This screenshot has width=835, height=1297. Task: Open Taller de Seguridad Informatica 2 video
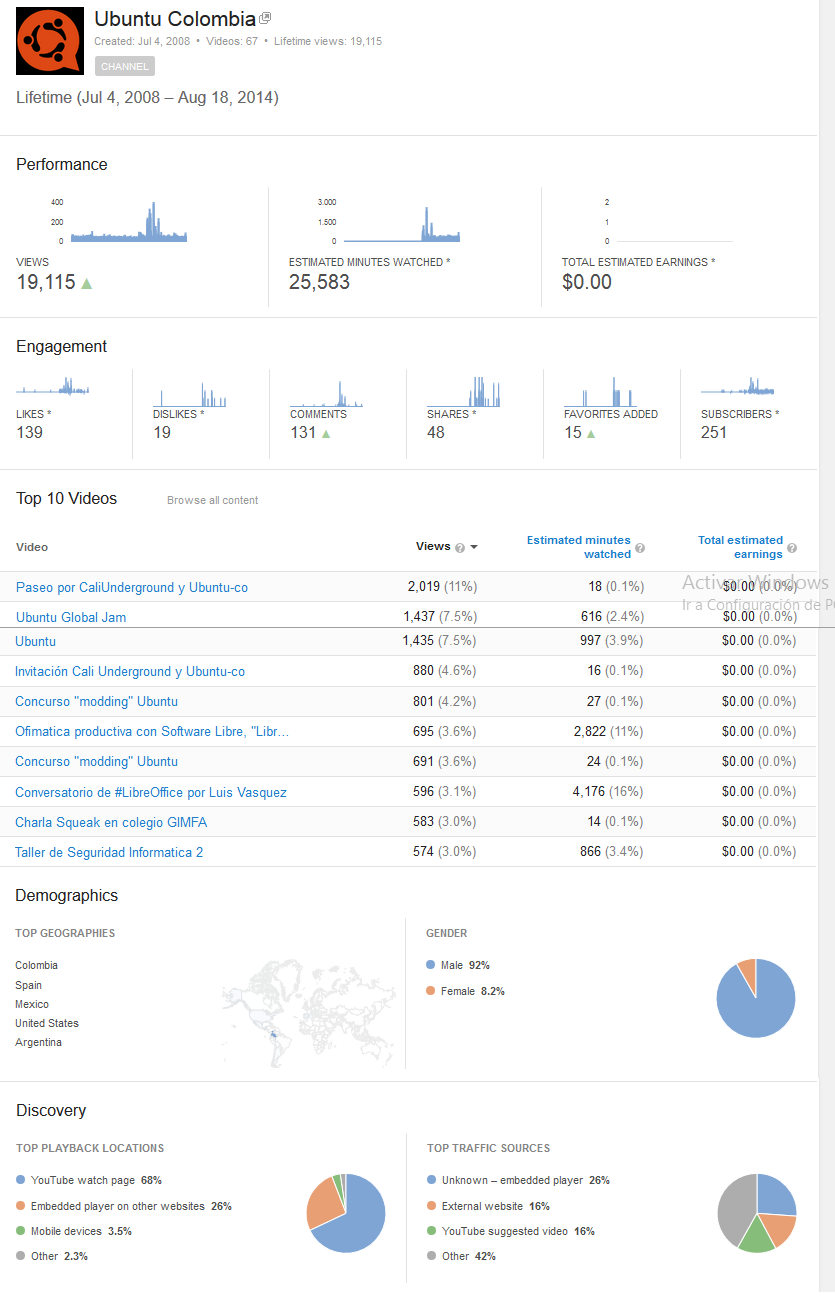(x=109, y=852)
